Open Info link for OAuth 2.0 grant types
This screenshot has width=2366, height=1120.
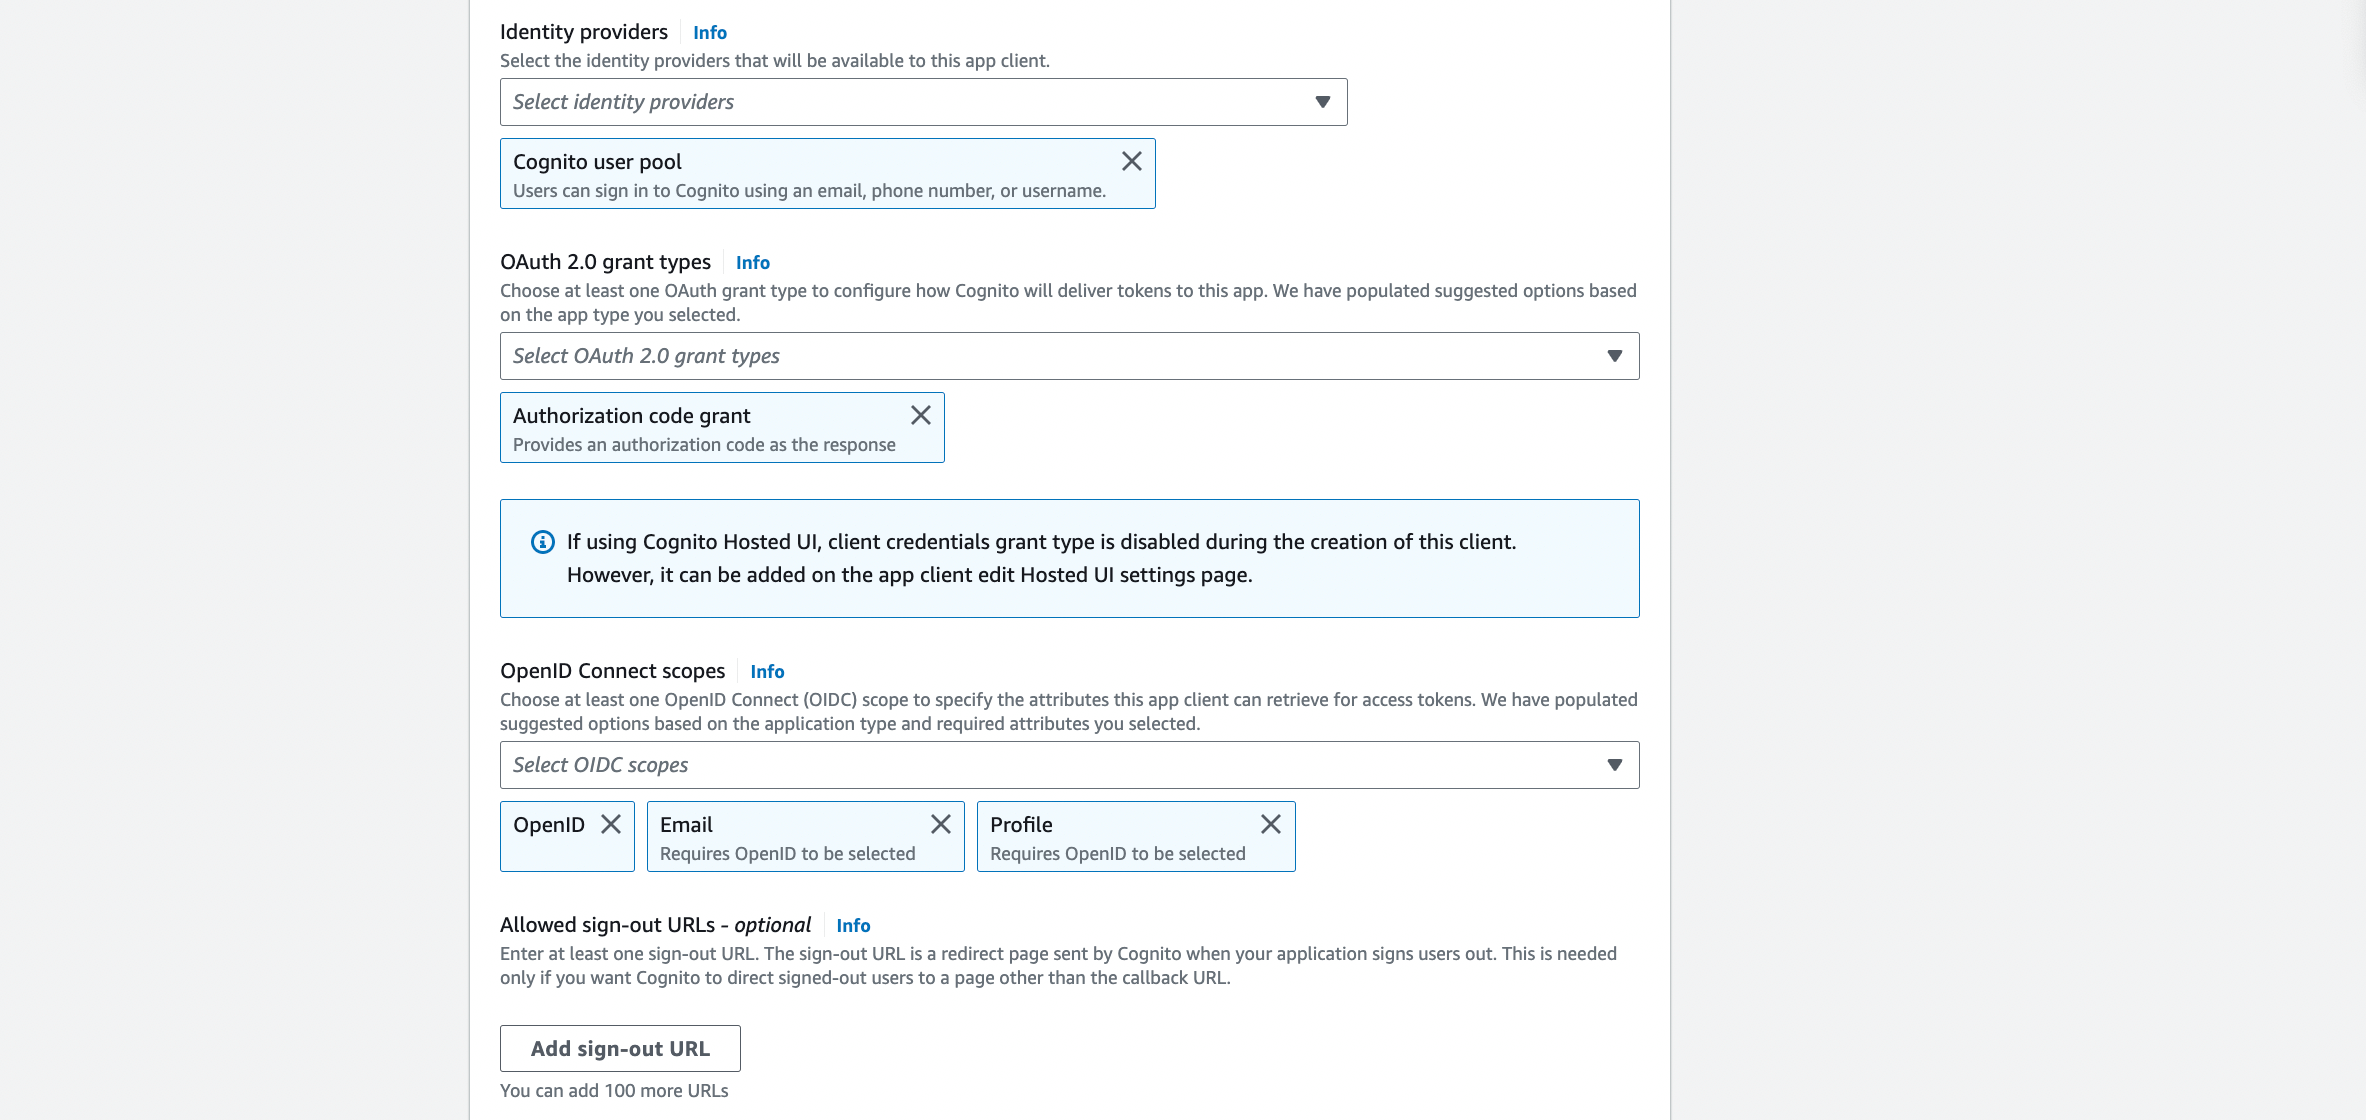753,263
